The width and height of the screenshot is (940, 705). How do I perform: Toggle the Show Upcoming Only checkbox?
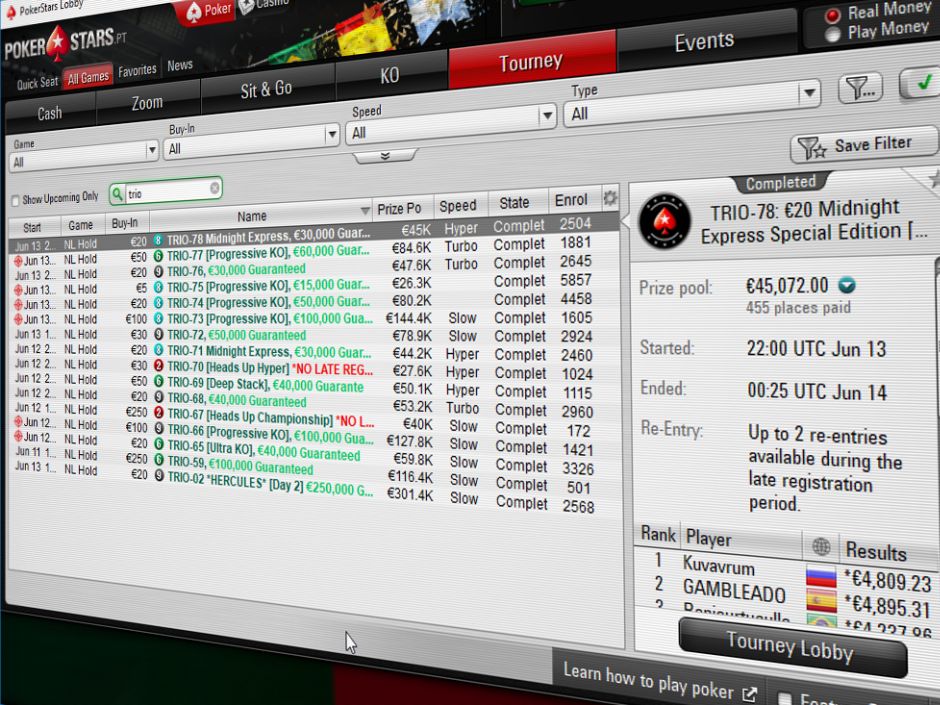tap(16, 201)
